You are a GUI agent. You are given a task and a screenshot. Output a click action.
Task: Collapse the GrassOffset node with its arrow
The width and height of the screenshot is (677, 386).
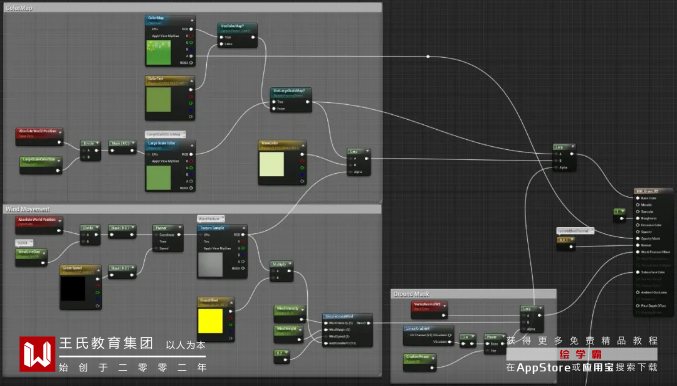coord(231,302)
